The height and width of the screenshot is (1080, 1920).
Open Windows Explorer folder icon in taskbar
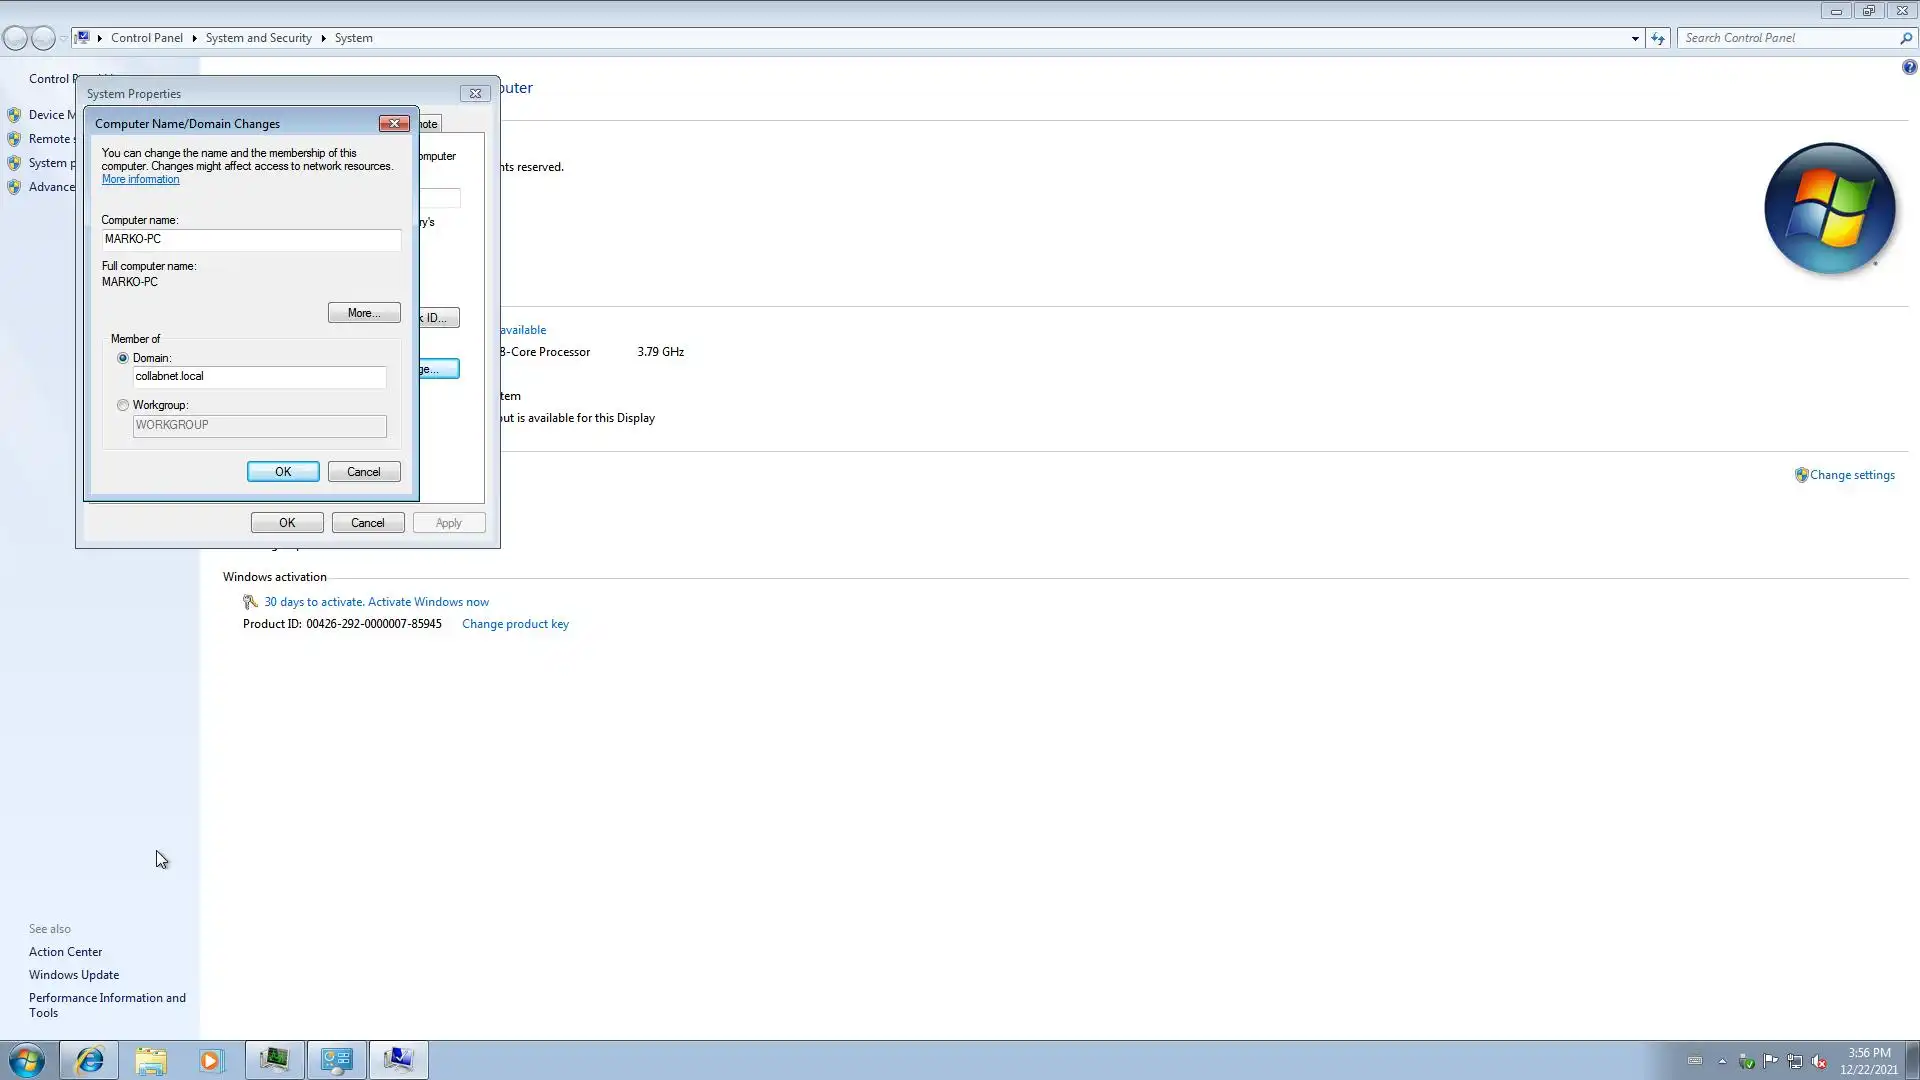click(151, 1060)
